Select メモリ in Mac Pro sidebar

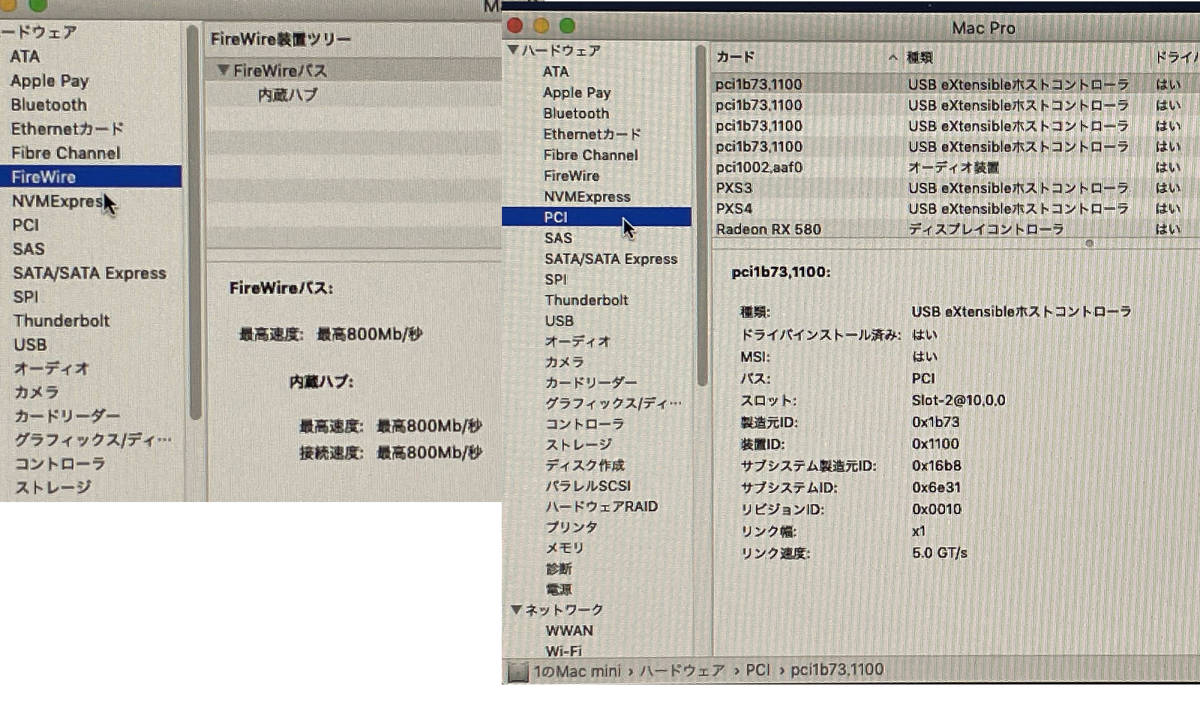point(565,548)
